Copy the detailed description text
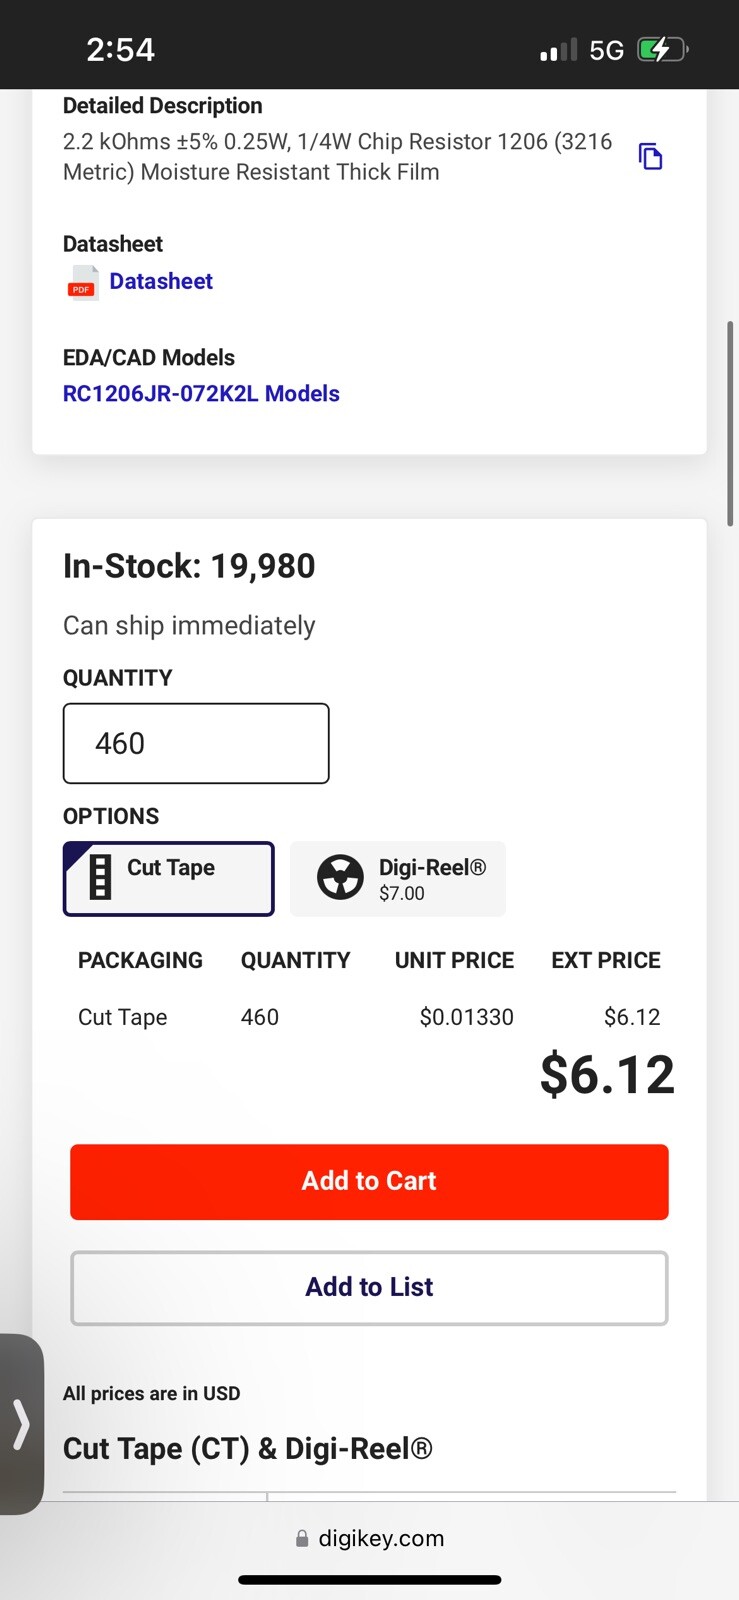The image size is (739, 1600). pos(651,157)
